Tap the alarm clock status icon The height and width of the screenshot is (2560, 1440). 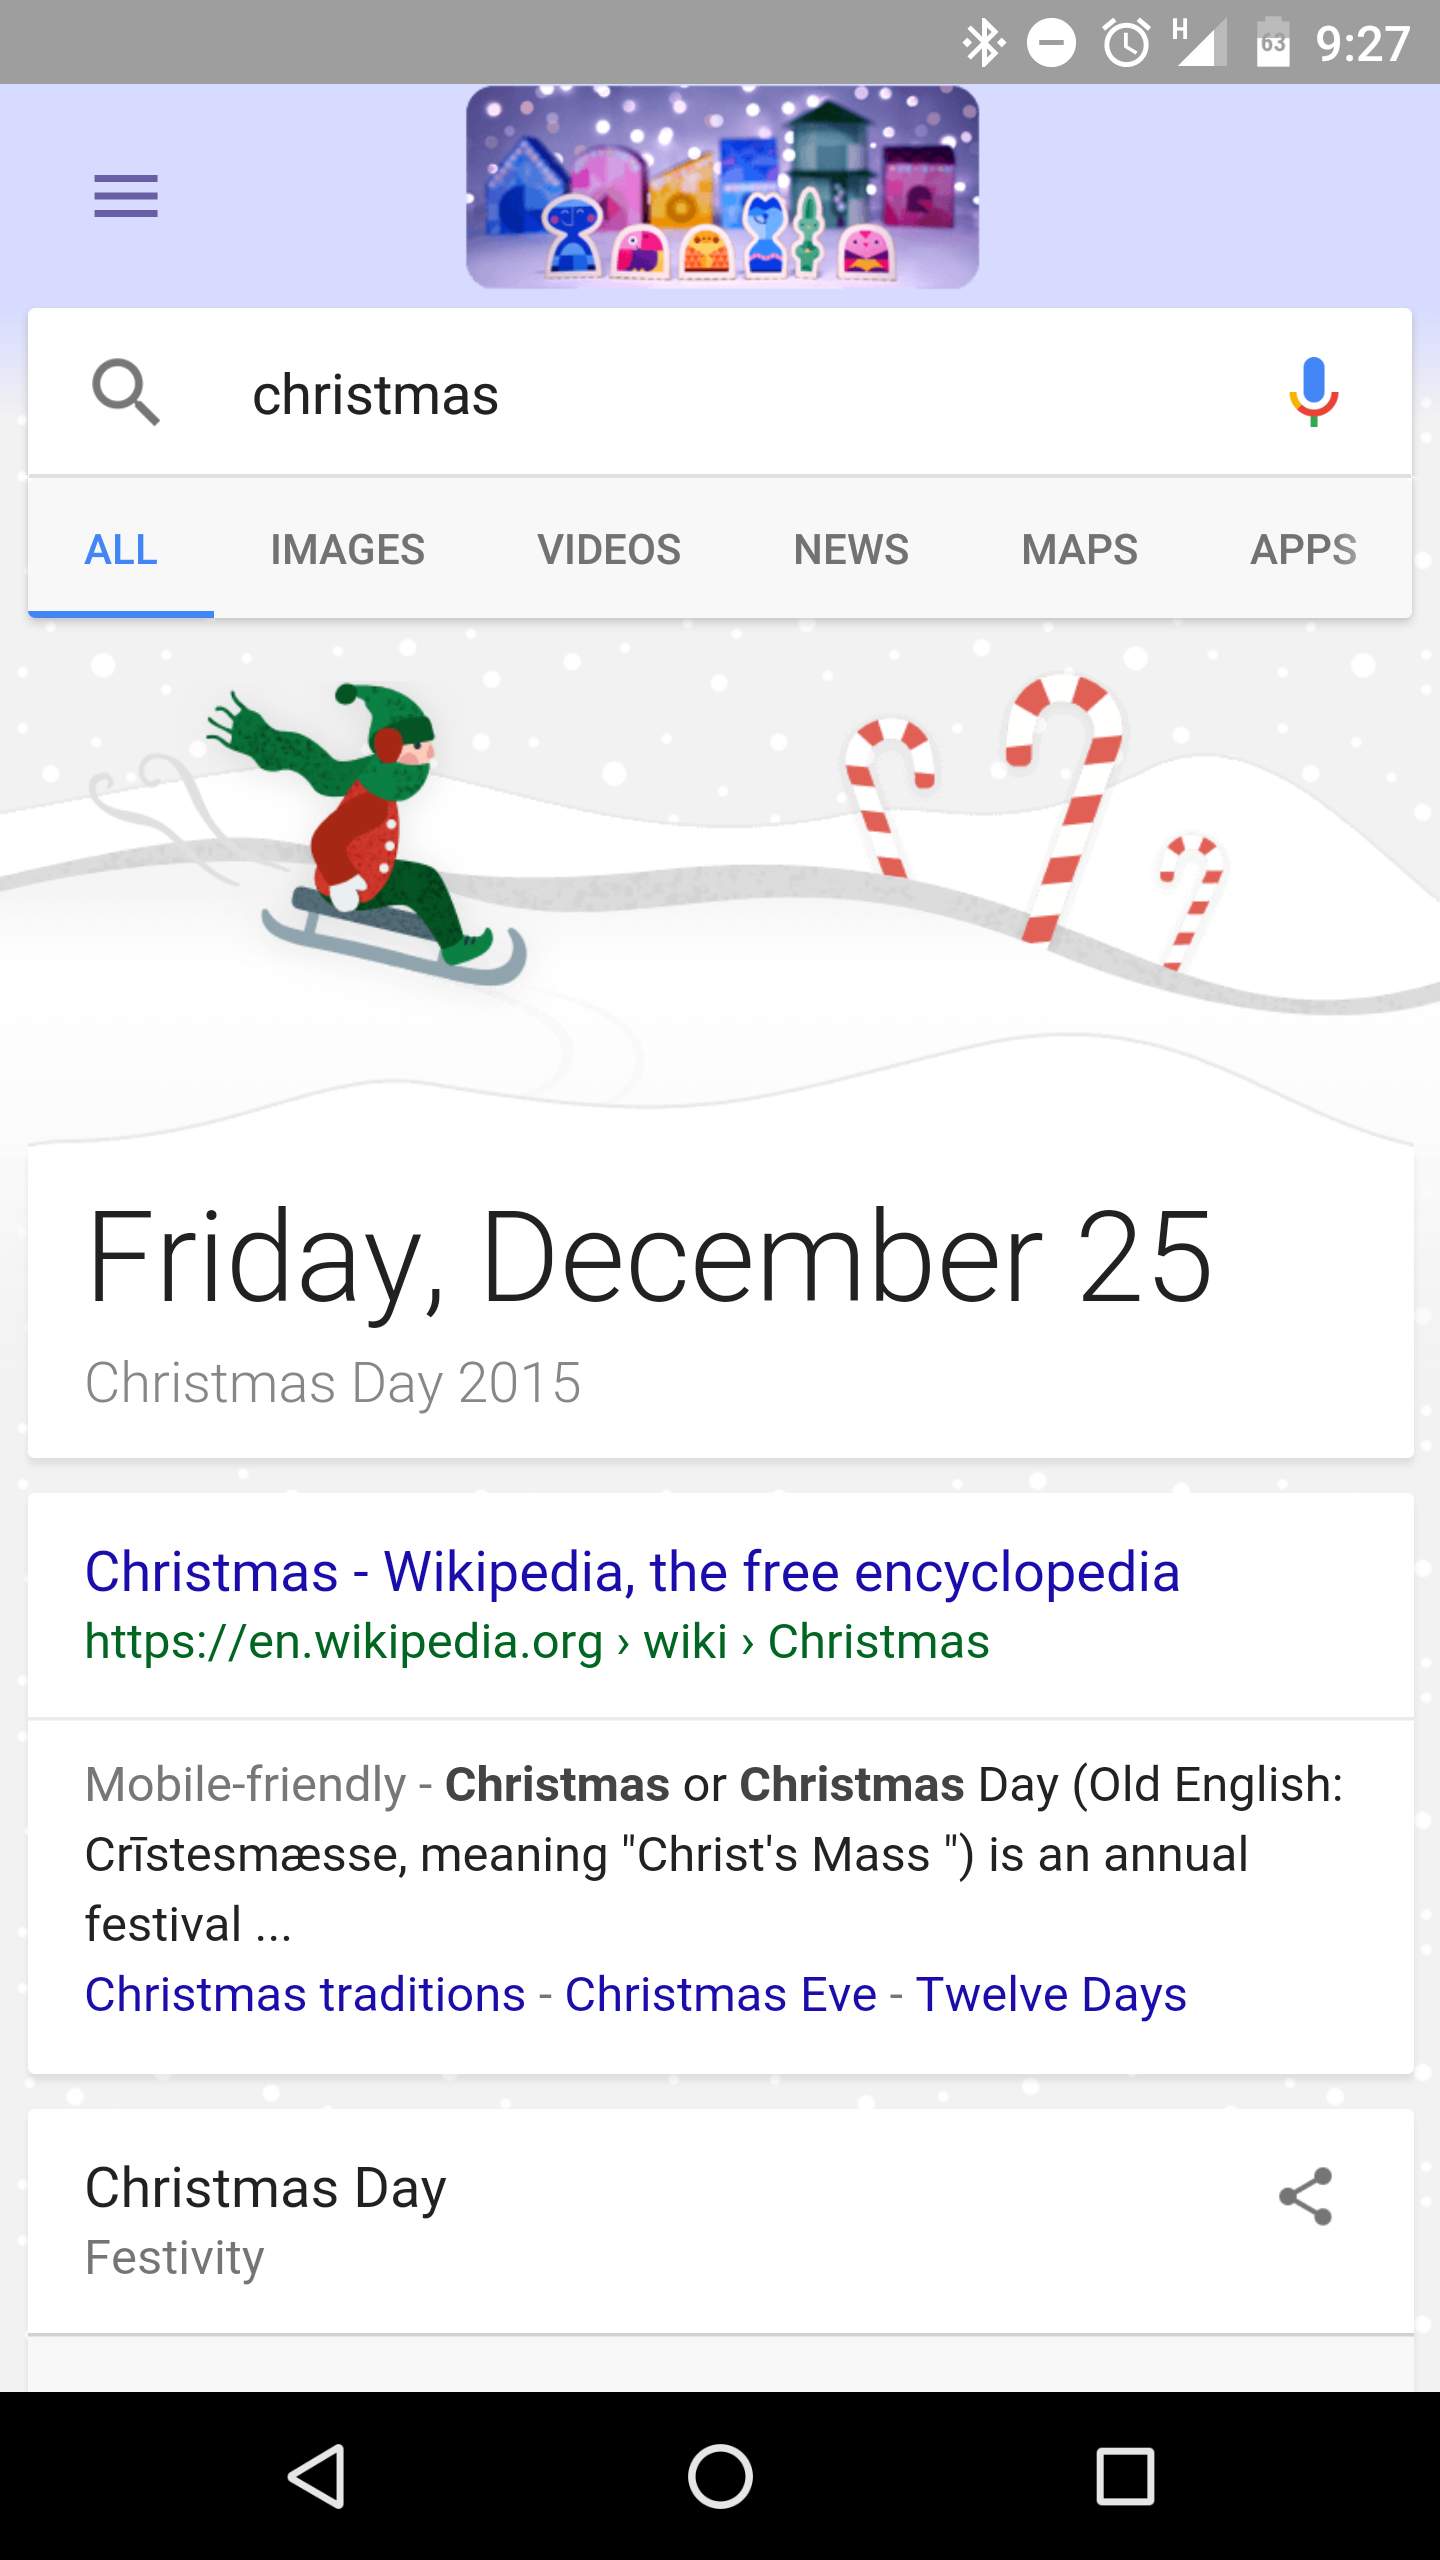click(x=1126, y=43)
